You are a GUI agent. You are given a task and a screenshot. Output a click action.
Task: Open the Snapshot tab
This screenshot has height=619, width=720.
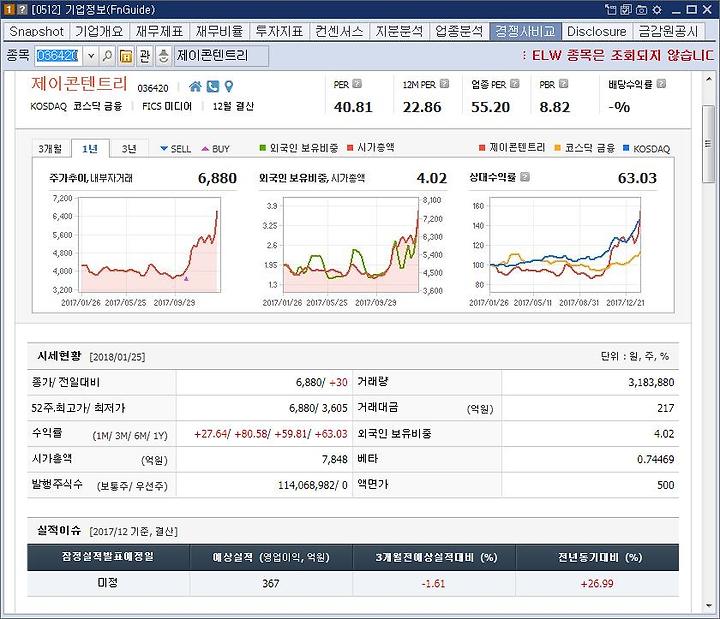coord(36,31)
